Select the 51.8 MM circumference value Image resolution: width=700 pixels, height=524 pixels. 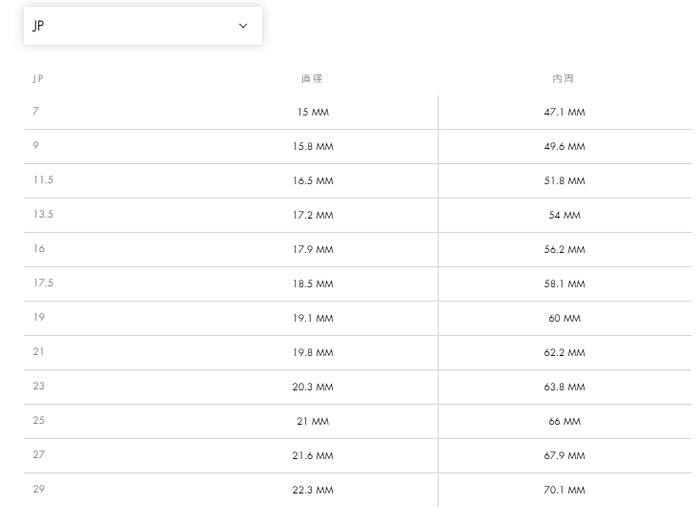[564, 181]
